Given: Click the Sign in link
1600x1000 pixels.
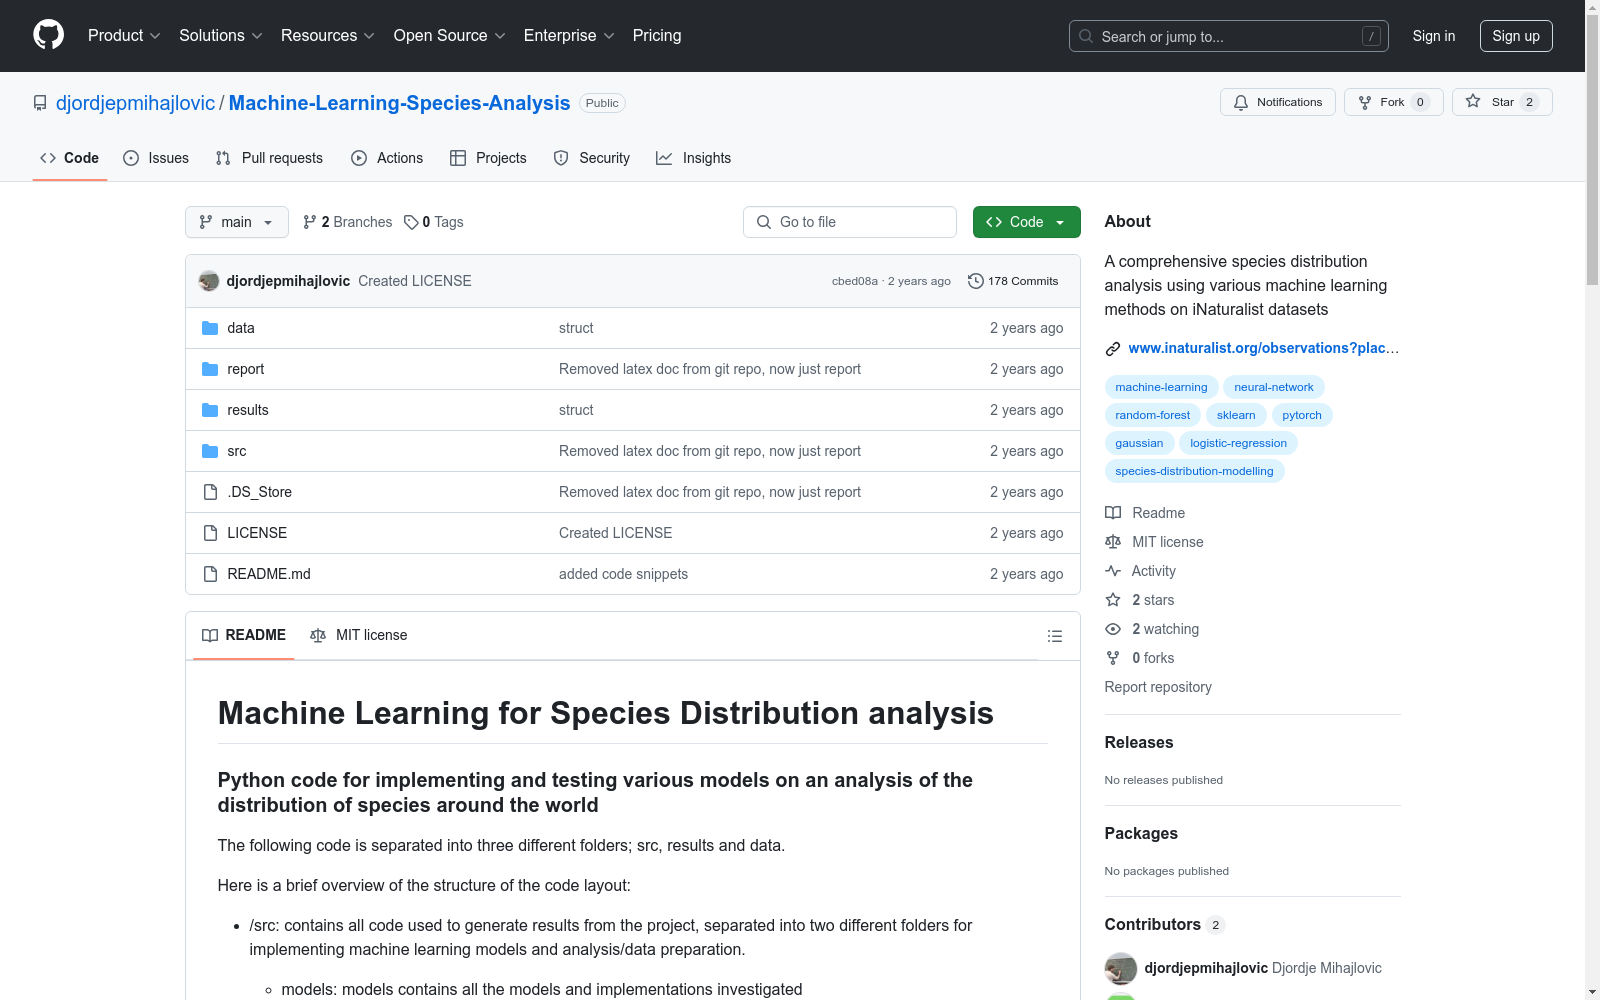Looking at the screenshot, I should (x=1434, y=36).
